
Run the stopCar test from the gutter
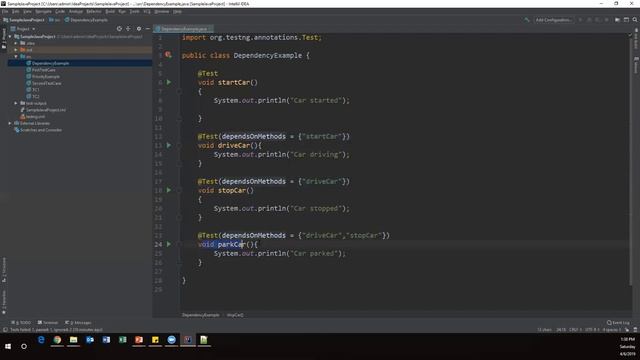(x=169, y=190)
